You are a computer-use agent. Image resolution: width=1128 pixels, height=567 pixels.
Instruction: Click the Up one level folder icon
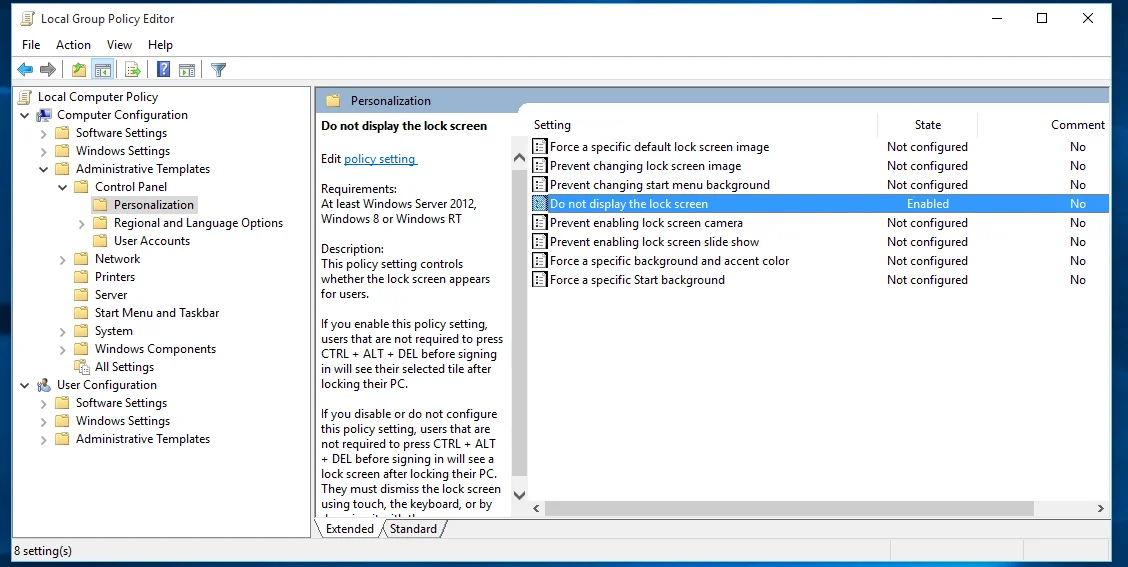tap(78, 70)
